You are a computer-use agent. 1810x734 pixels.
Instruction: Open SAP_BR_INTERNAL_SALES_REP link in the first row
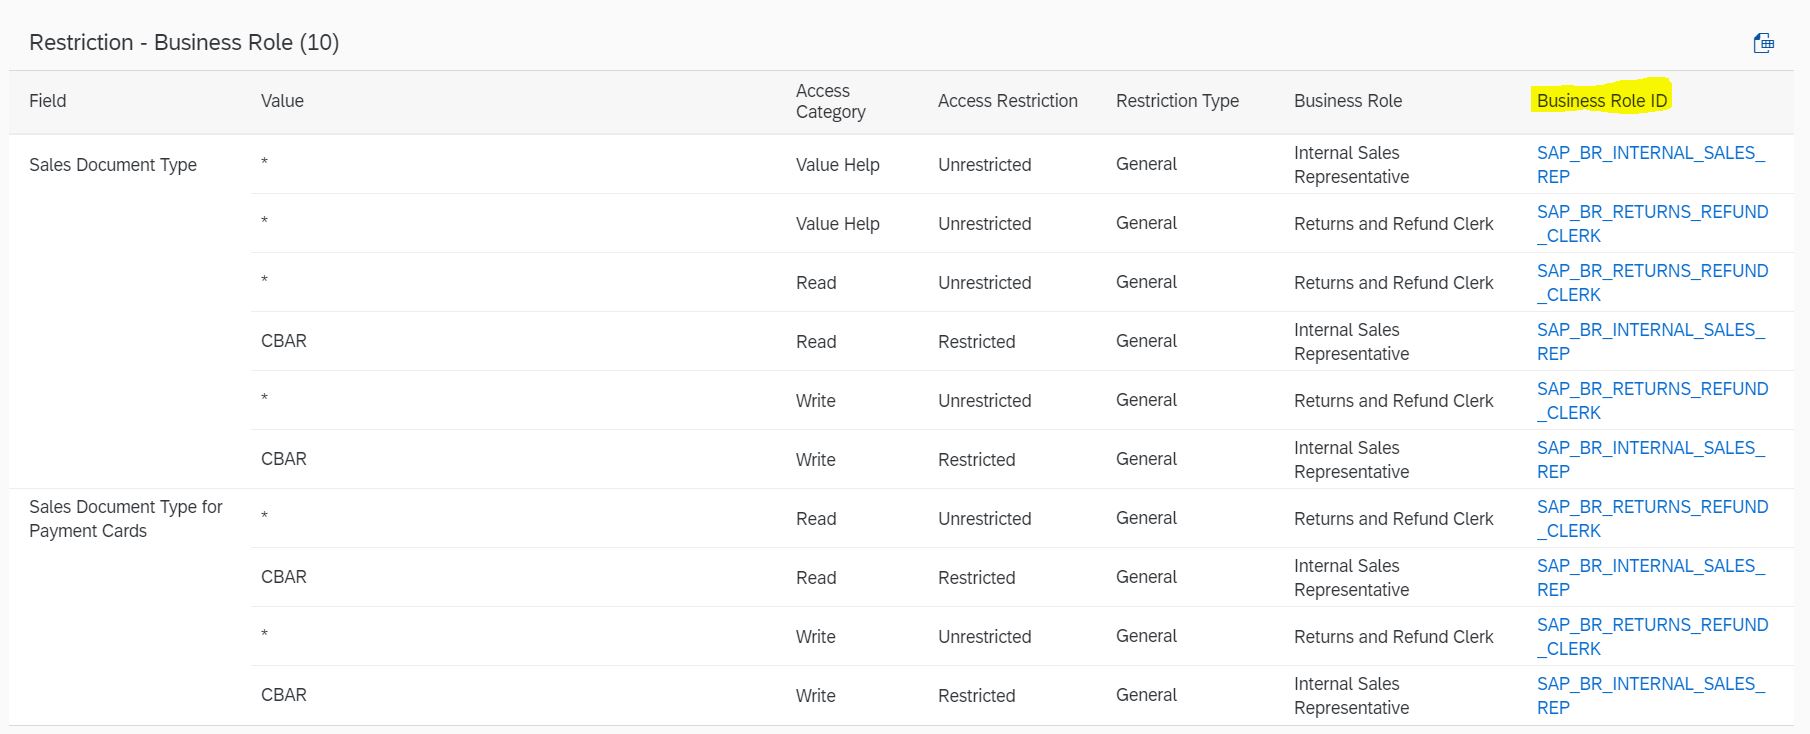1651,165
